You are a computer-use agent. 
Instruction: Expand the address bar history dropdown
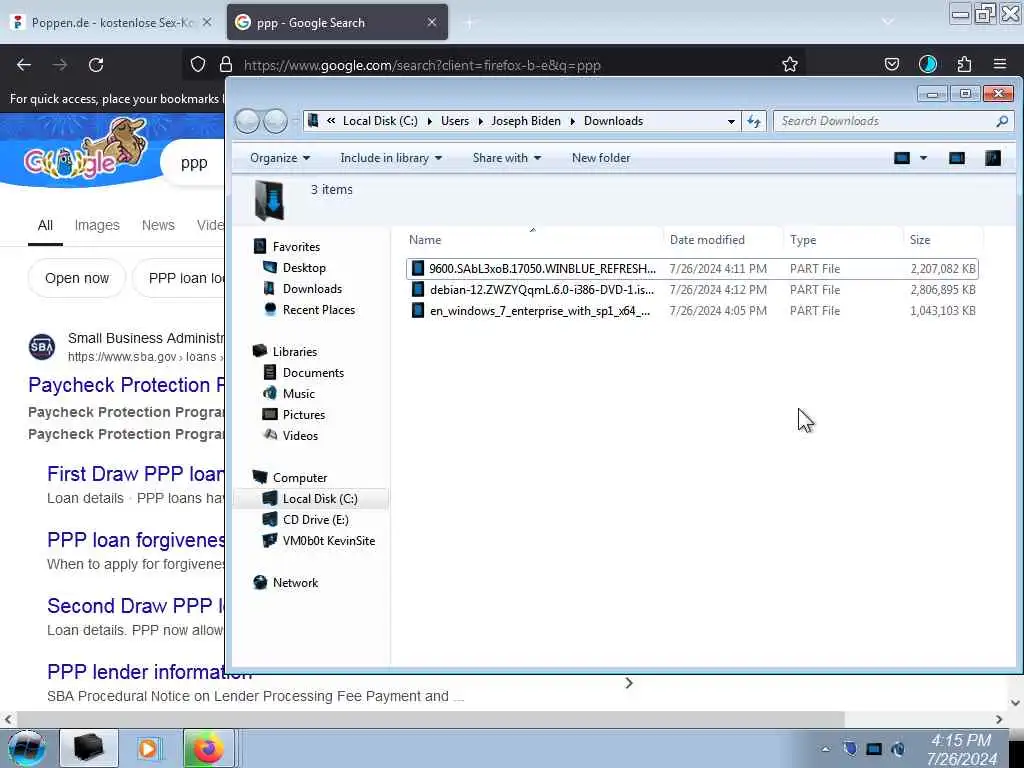pyautogui.click(x=731, y=121)
